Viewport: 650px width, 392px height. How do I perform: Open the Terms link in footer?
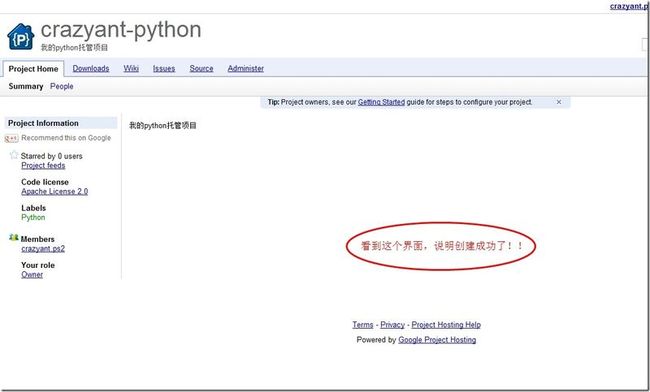point(363,325)
